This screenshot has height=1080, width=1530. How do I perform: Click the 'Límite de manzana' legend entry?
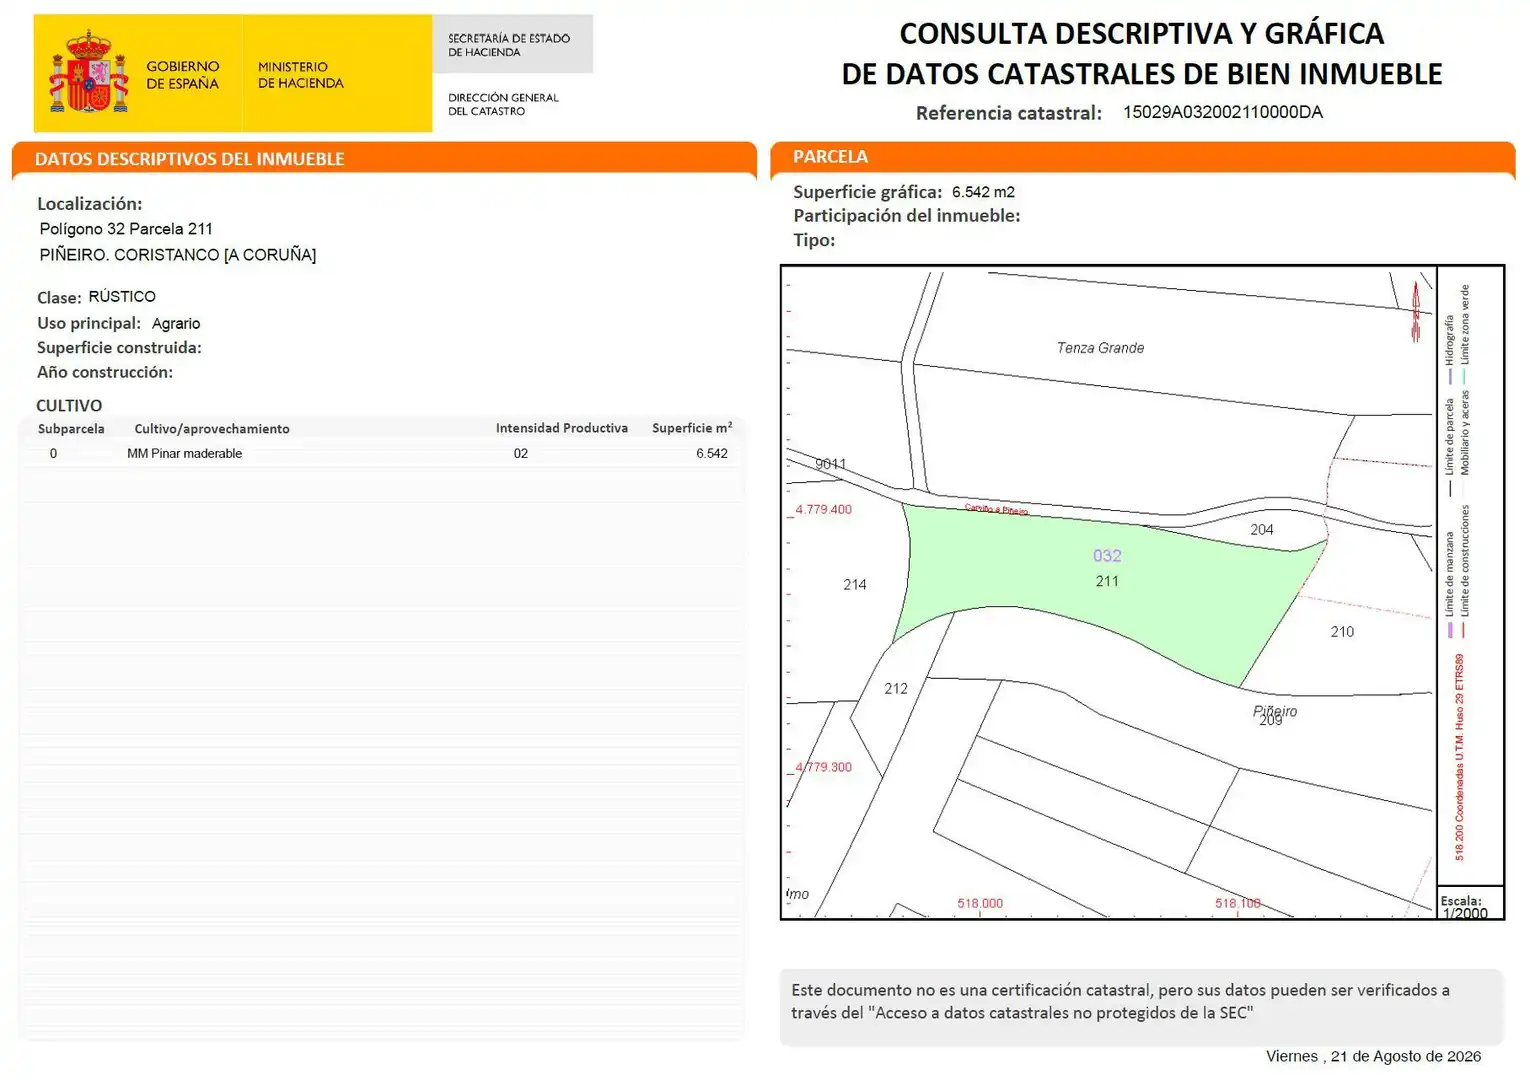click(x=1450, y=584)
